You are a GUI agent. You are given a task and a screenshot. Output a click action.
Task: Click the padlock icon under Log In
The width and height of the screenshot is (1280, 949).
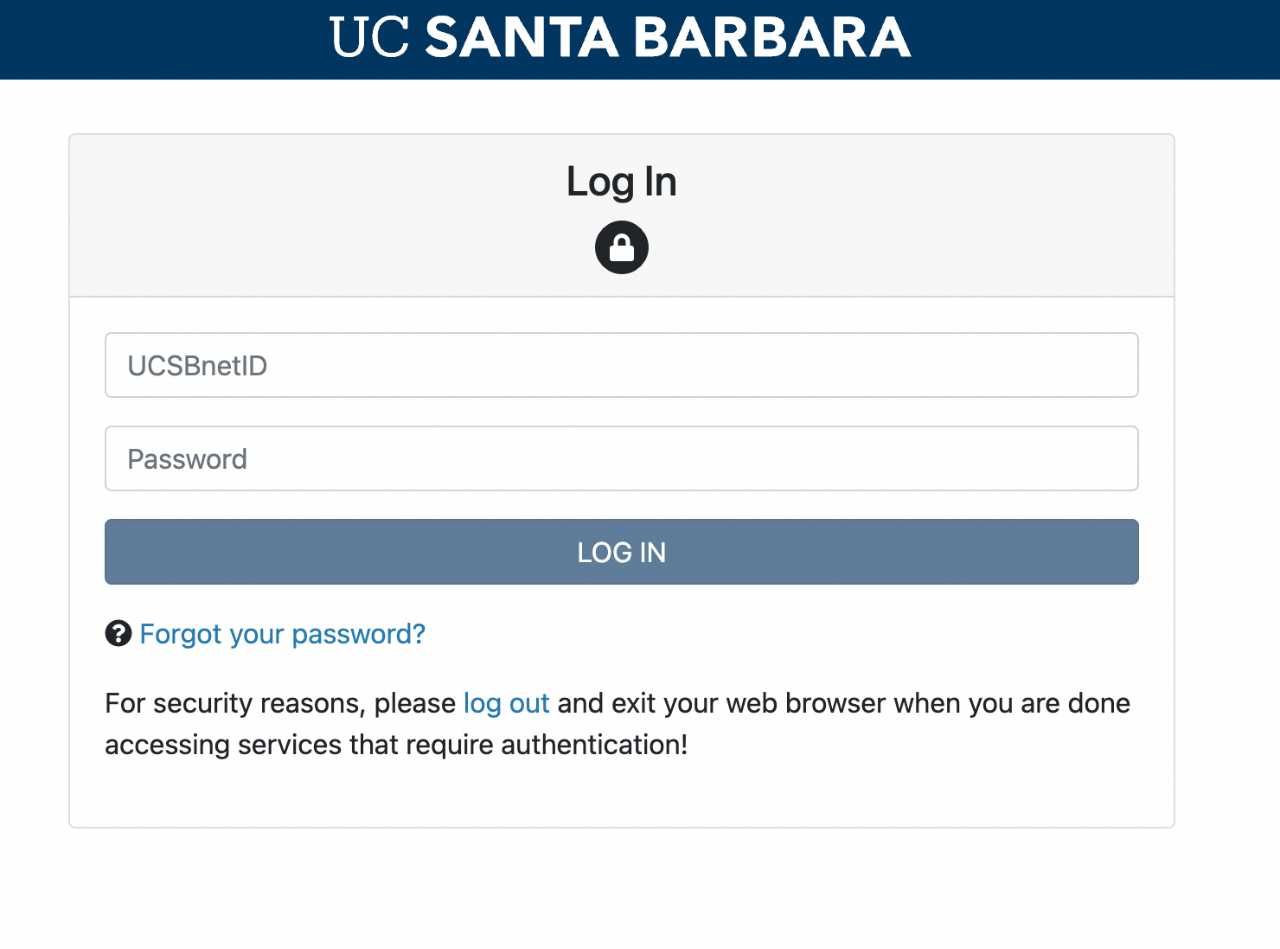pos(622,247)
